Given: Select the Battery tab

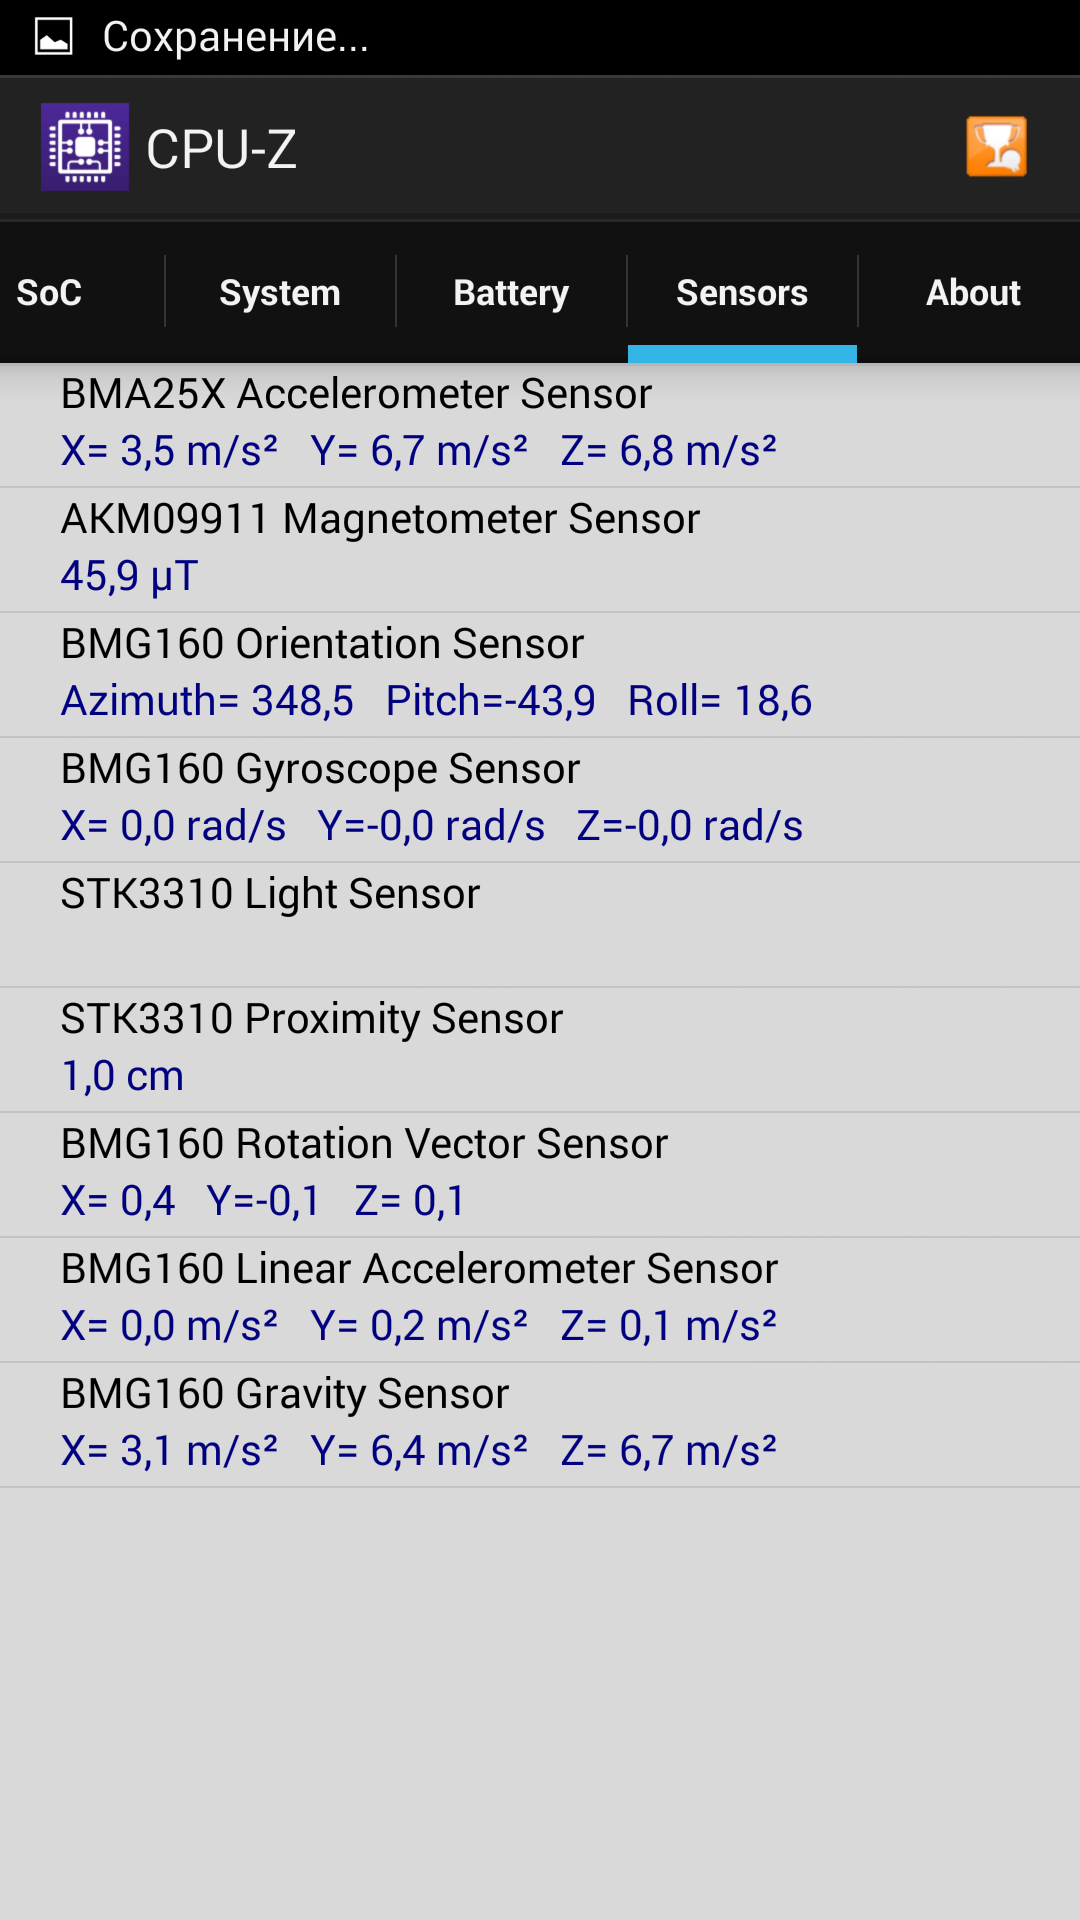Looking at the screenshot, I should click(x=511, y=293).
